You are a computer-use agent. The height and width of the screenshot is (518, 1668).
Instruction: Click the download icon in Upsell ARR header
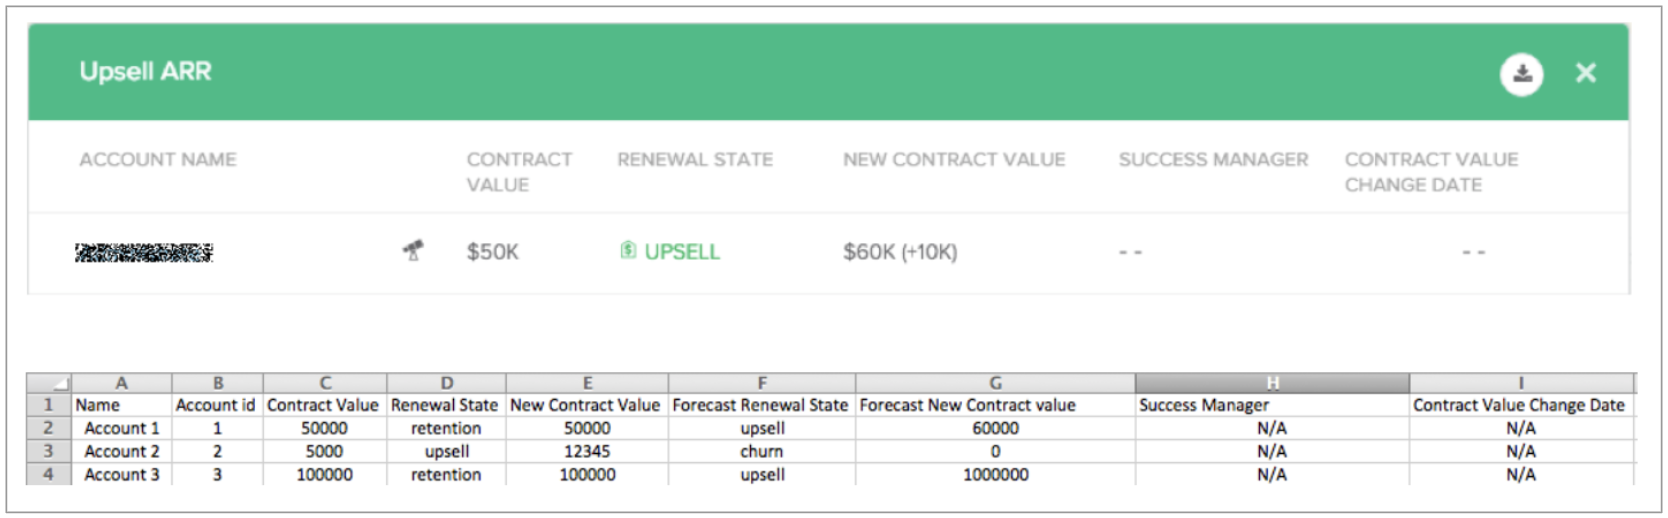tap(1521, 73)
